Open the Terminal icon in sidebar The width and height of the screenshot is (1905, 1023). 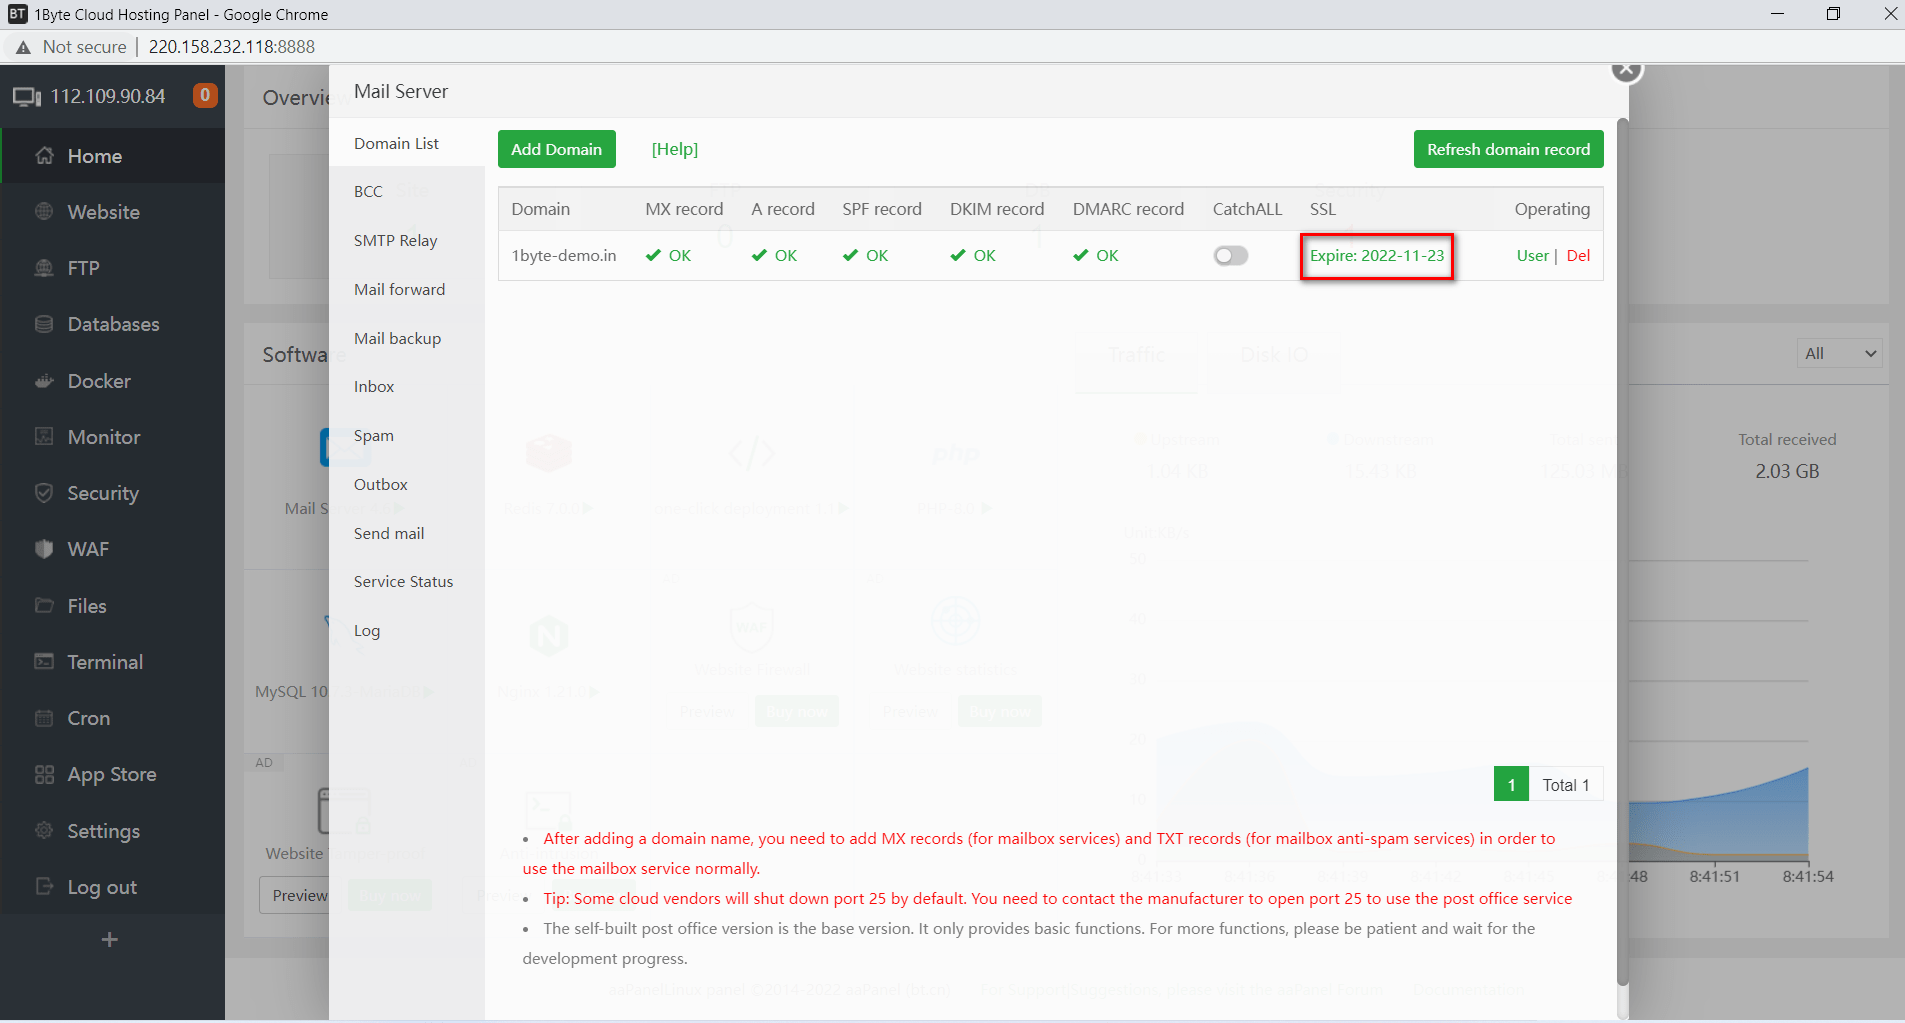point(44,662)
